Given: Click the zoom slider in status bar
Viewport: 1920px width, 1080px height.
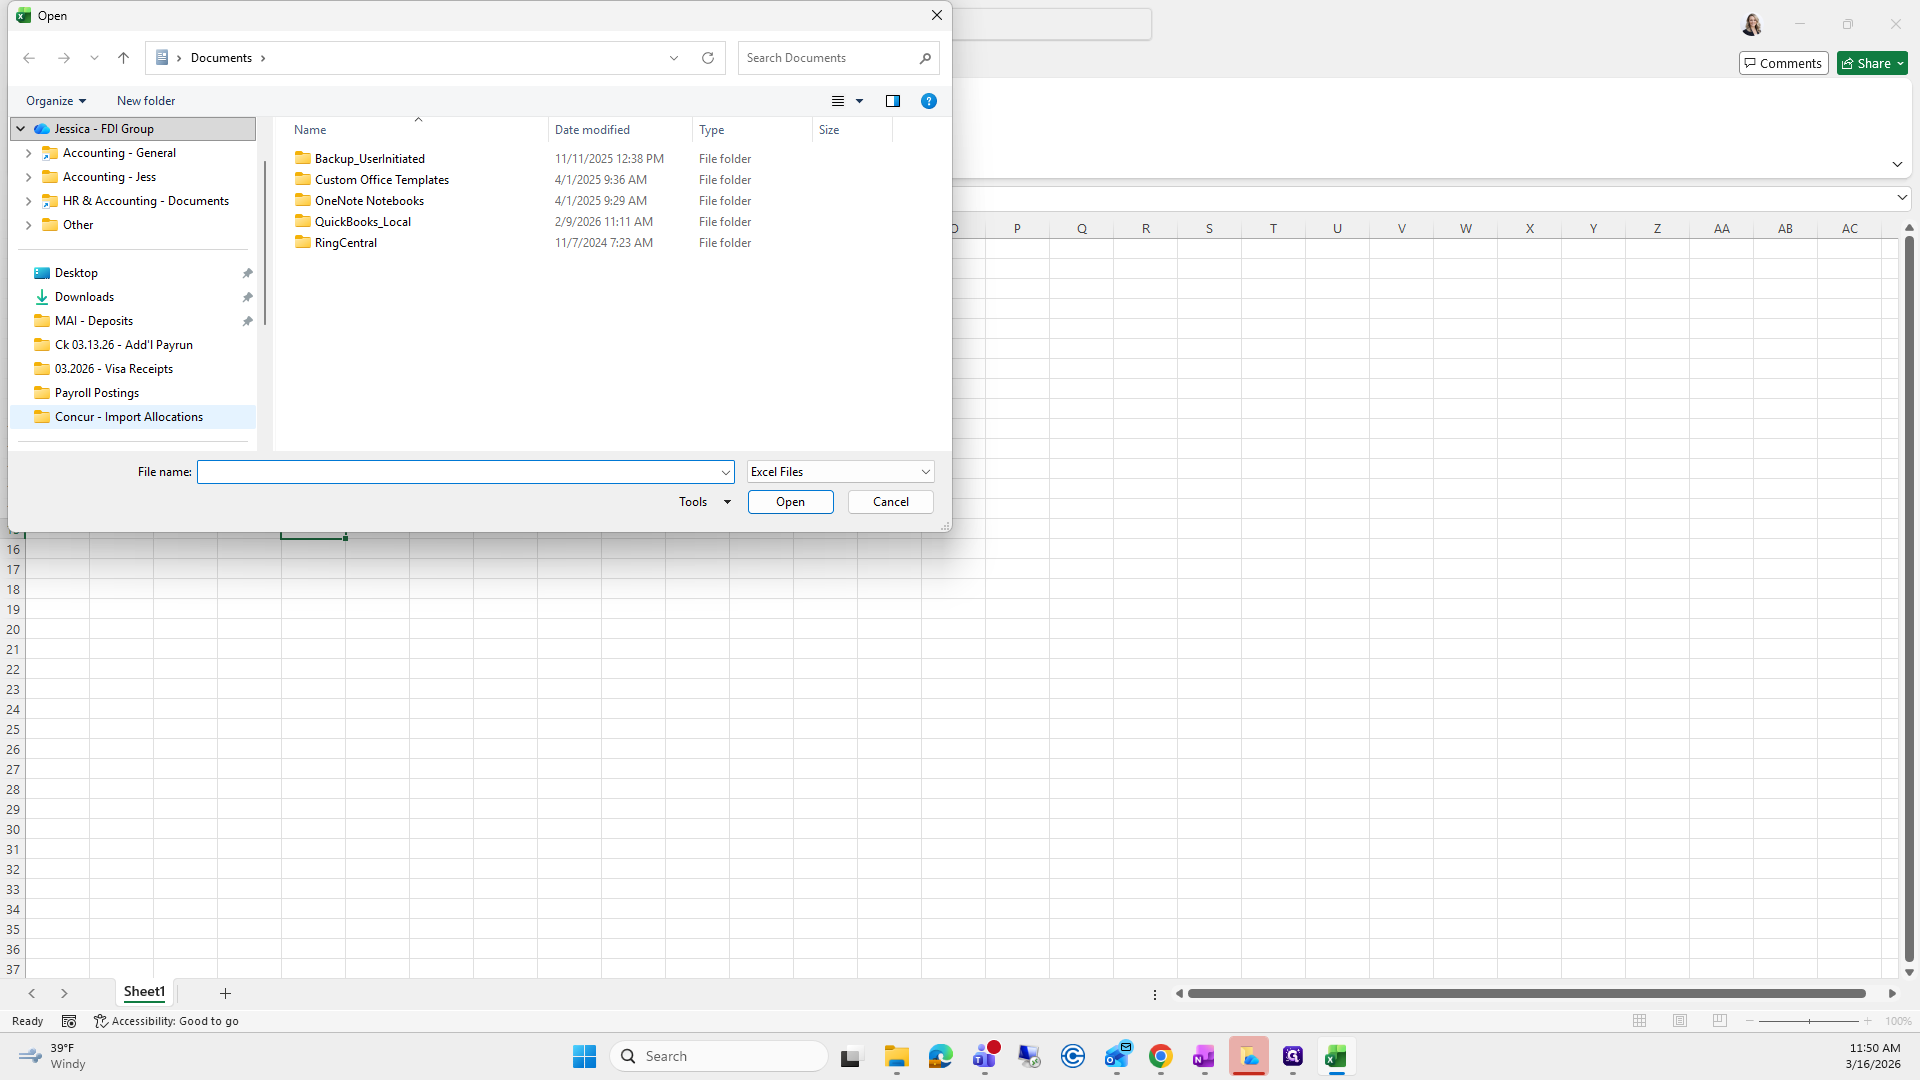Looking at the screenshot, I should (1809, 1021).
